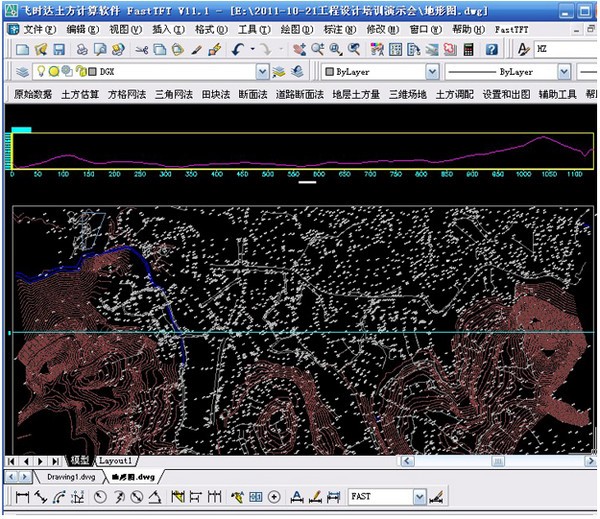Toggle the DGX layer freeze sun icon
This screenshot has width=600, height=519.
(x=55, y=72)
